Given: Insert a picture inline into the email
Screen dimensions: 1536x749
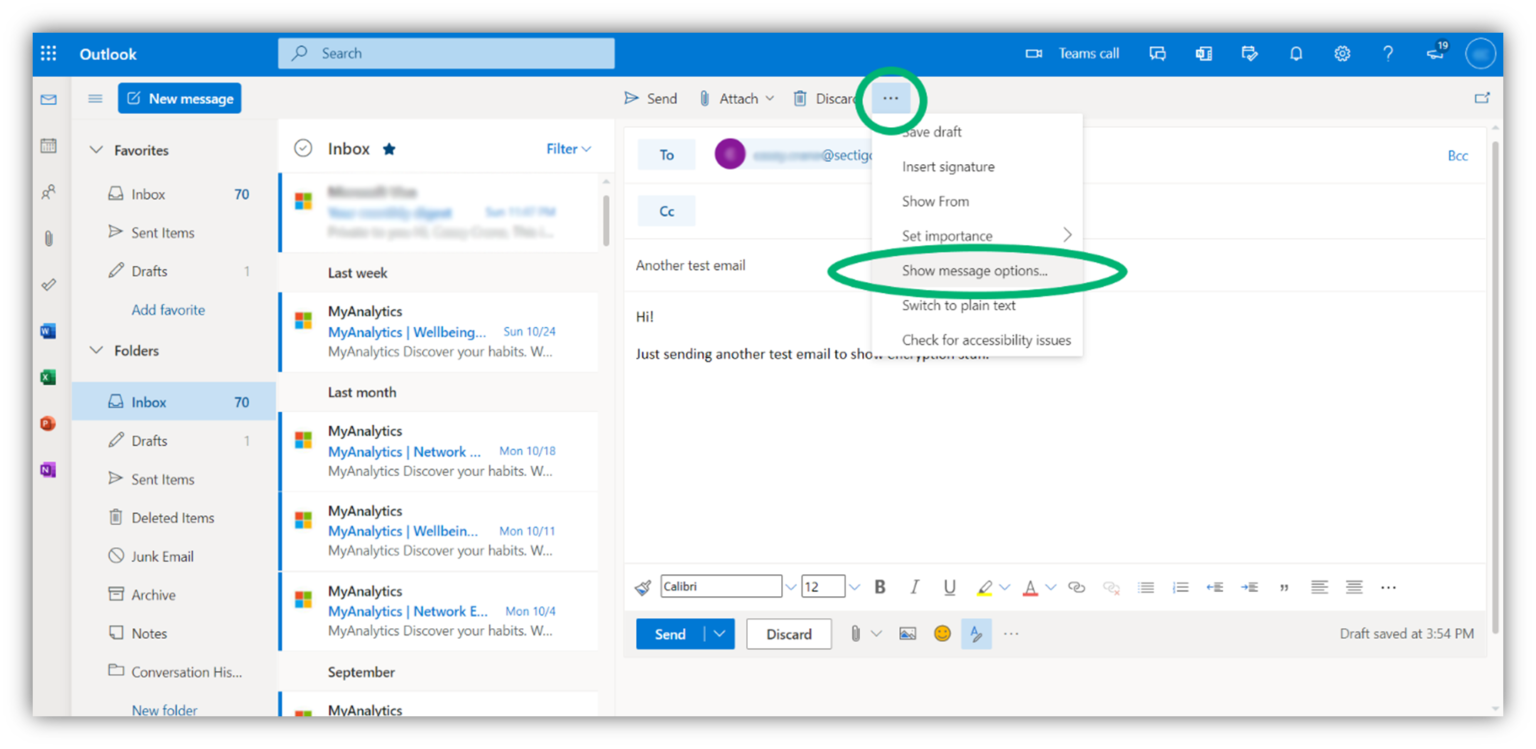Looking at the screenshot, I should coord(907,633).
